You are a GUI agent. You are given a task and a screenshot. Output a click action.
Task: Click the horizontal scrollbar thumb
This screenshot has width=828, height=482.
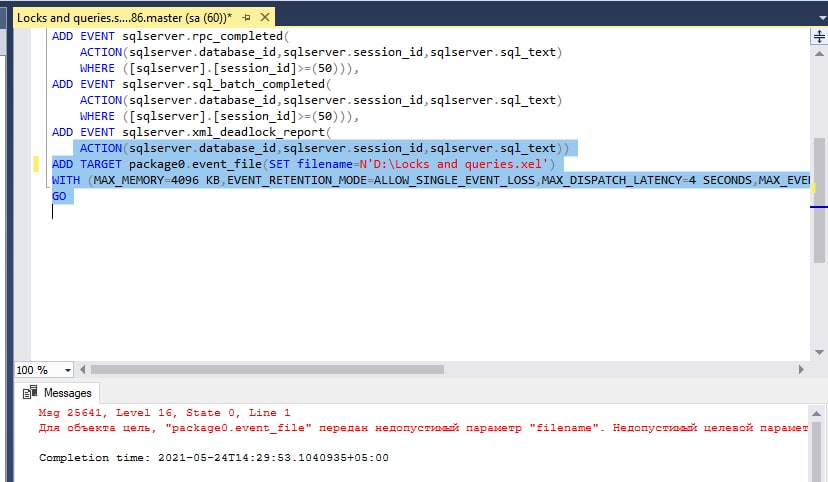(267, 370)
